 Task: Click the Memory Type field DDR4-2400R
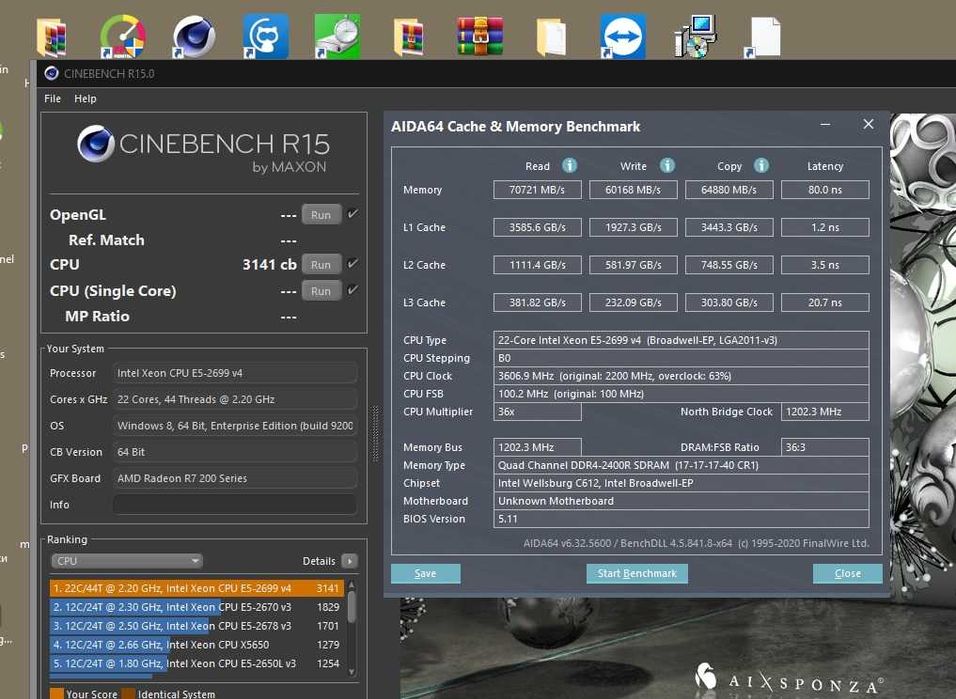(681, 465)
